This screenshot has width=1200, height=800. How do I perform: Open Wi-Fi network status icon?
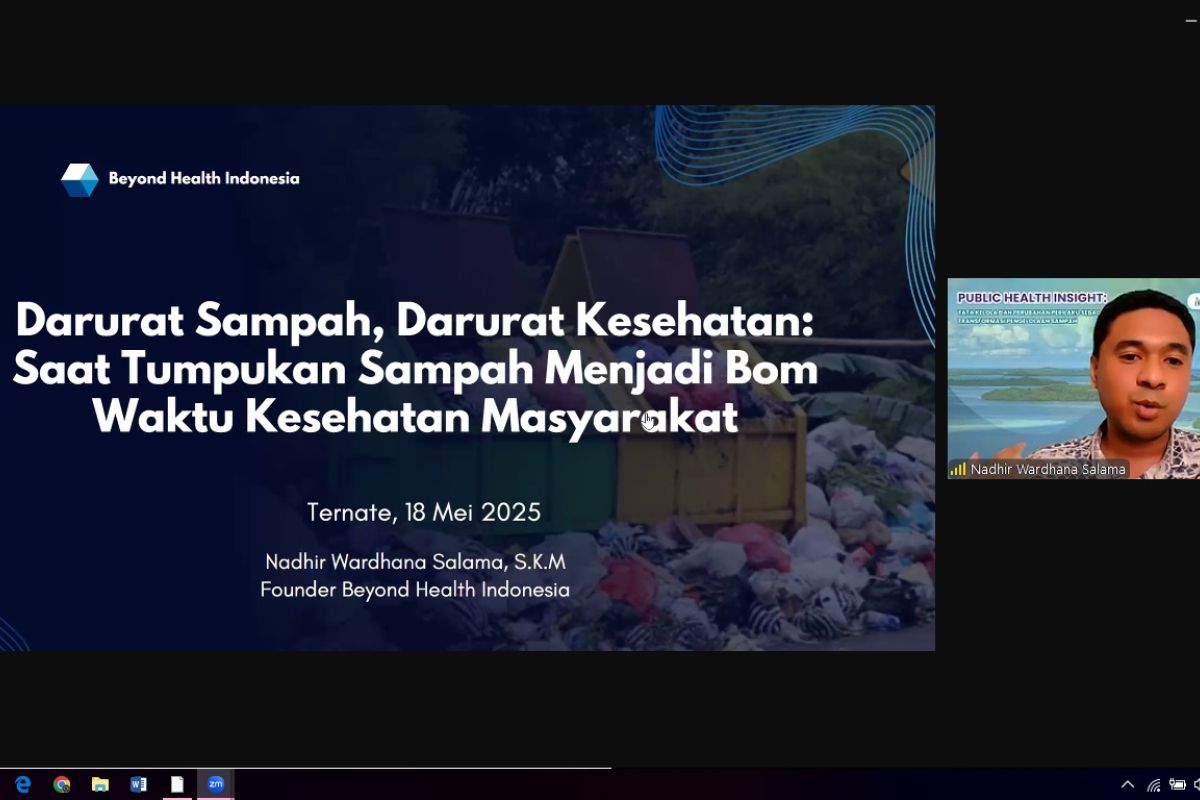pos(1154,785)
